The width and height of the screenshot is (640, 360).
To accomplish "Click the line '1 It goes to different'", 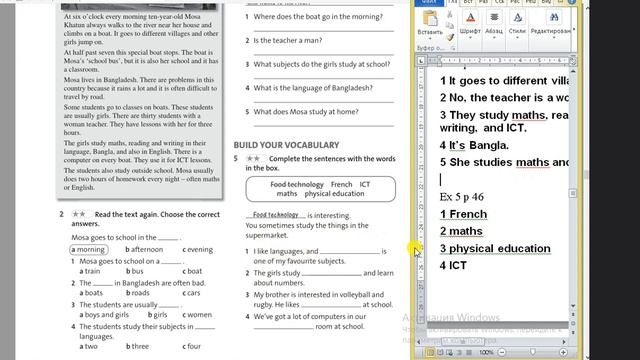I will (504, 81).
